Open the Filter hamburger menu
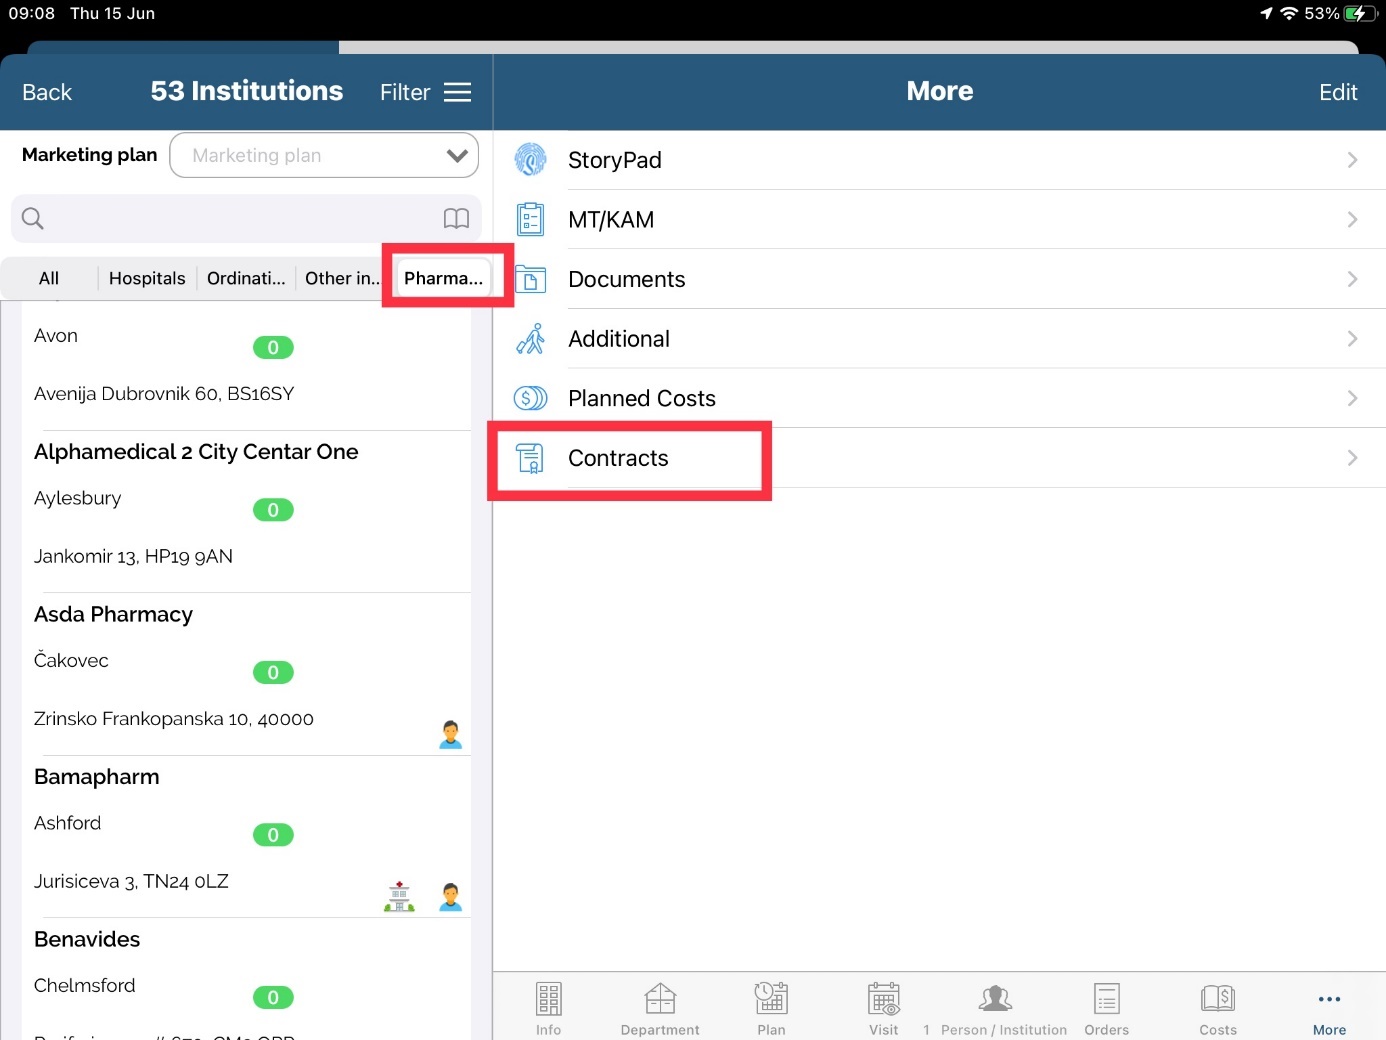 [457, 92]
